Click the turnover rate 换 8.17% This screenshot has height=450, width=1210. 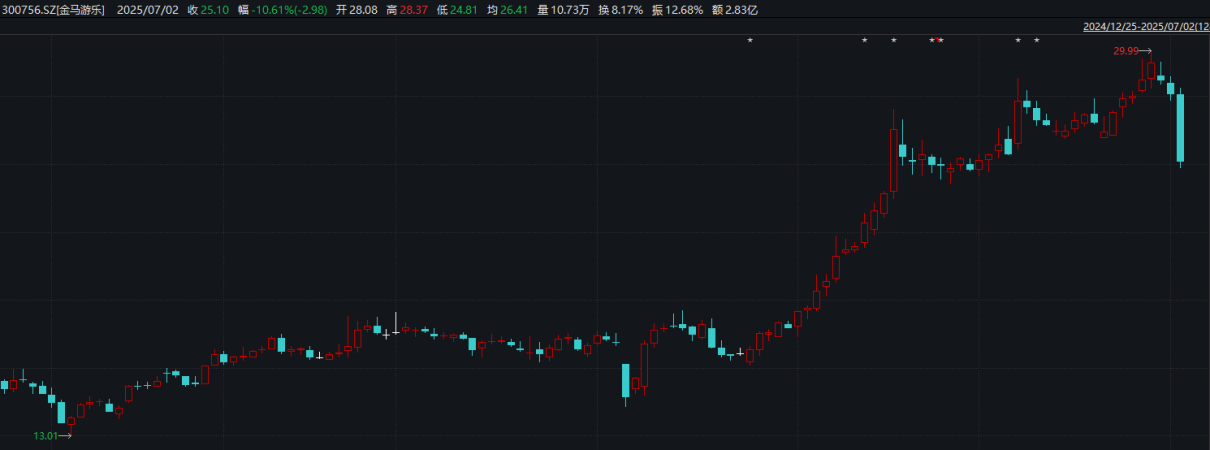620,9
